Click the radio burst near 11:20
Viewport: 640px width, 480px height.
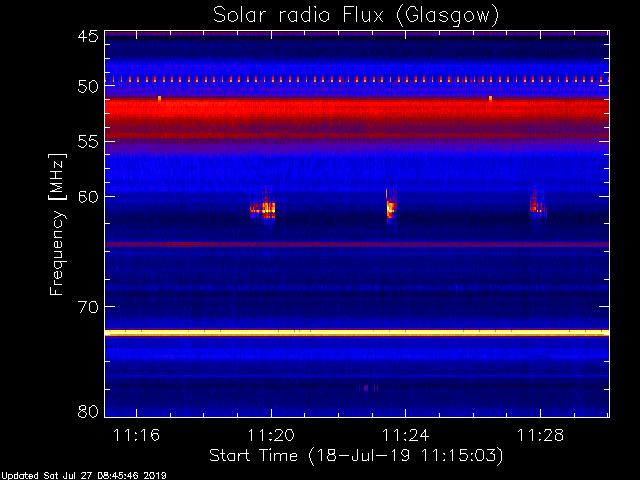(x=263, y=208)
